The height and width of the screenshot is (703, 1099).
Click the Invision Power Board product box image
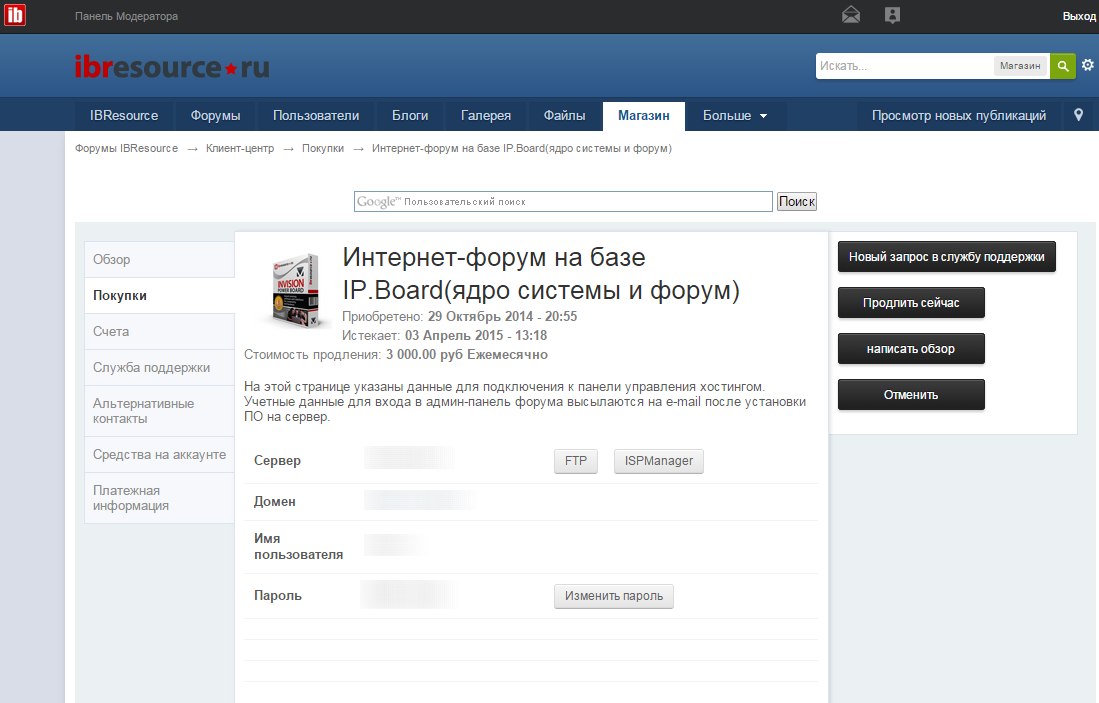coord(294,291)
